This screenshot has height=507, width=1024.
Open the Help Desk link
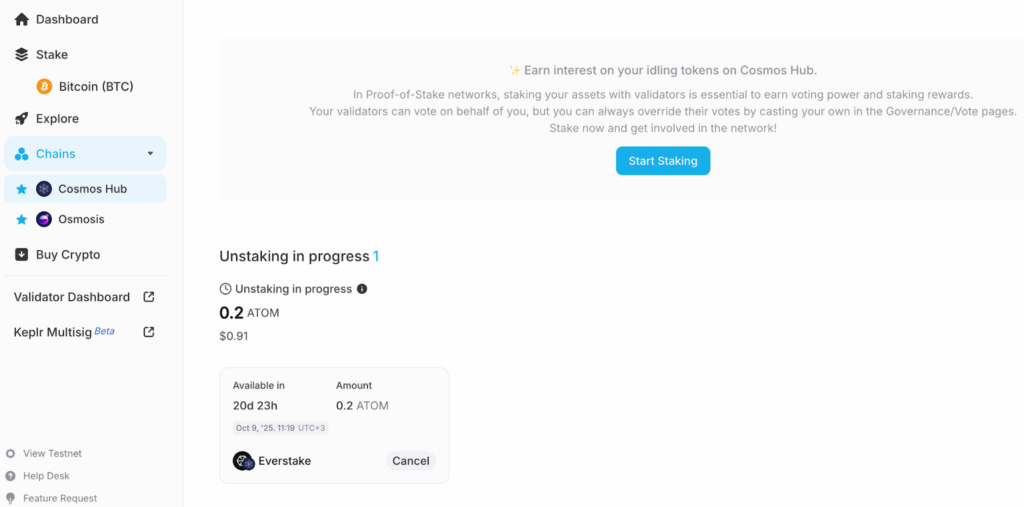click(x=46, y=476)
